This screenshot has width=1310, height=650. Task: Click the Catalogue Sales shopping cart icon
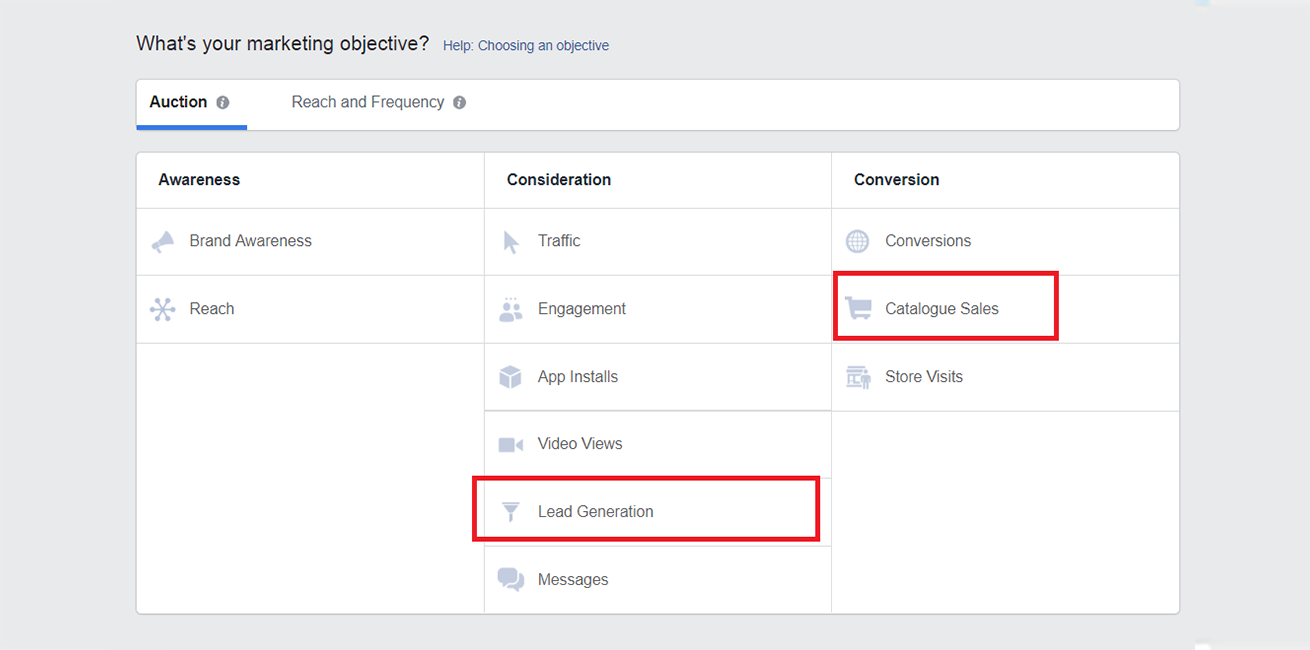[x=858, y=309]
